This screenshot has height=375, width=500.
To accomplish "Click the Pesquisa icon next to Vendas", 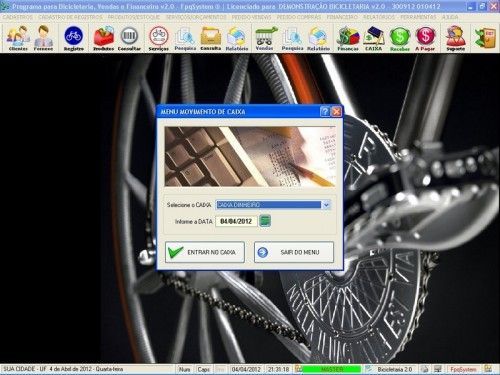I will click(x=292, y=38).
